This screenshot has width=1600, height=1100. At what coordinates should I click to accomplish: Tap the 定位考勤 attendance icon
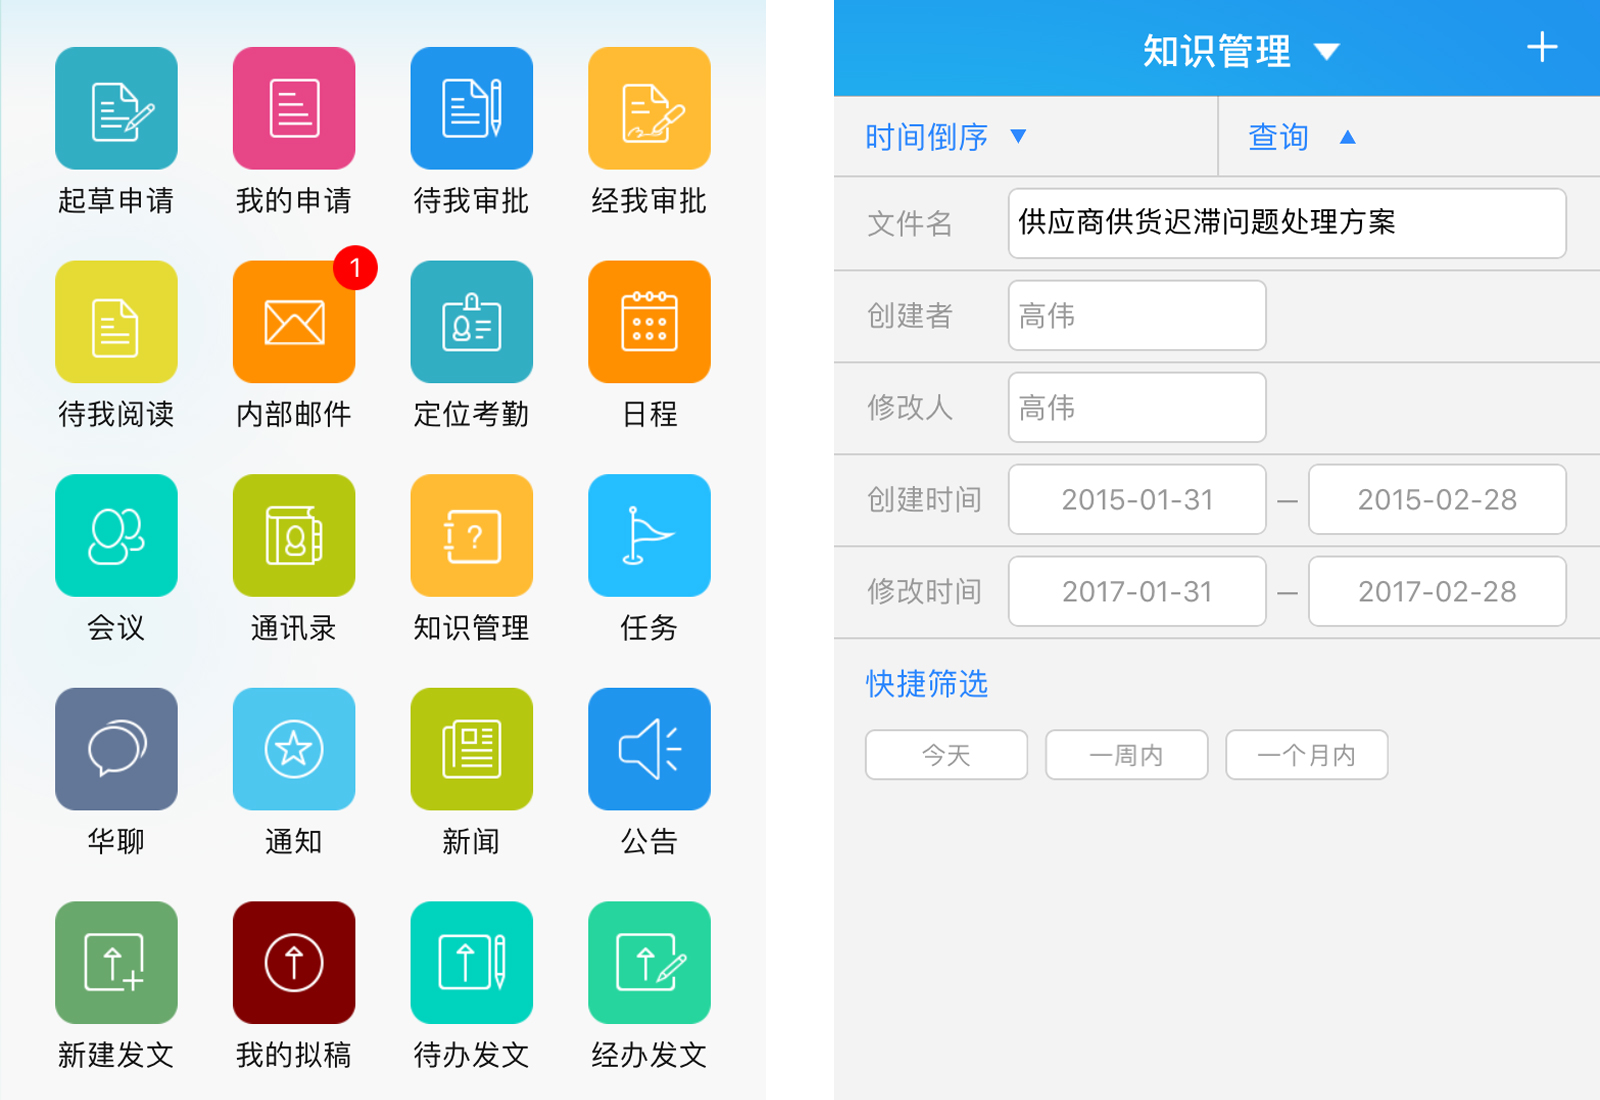coord(471,322)
